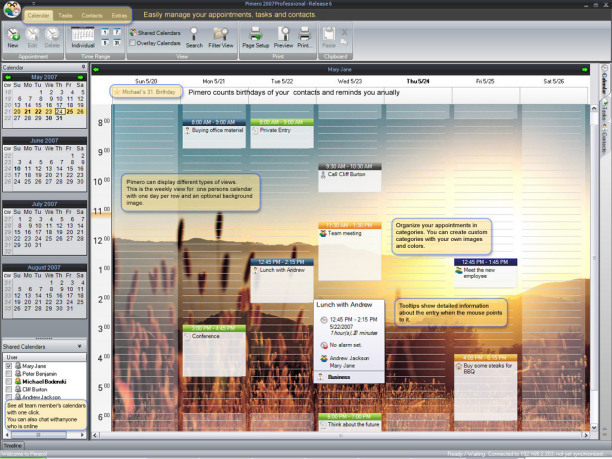The image size is (612, 459).
Task: Click the Copy icon below Cut
Action: coord(344,42)
